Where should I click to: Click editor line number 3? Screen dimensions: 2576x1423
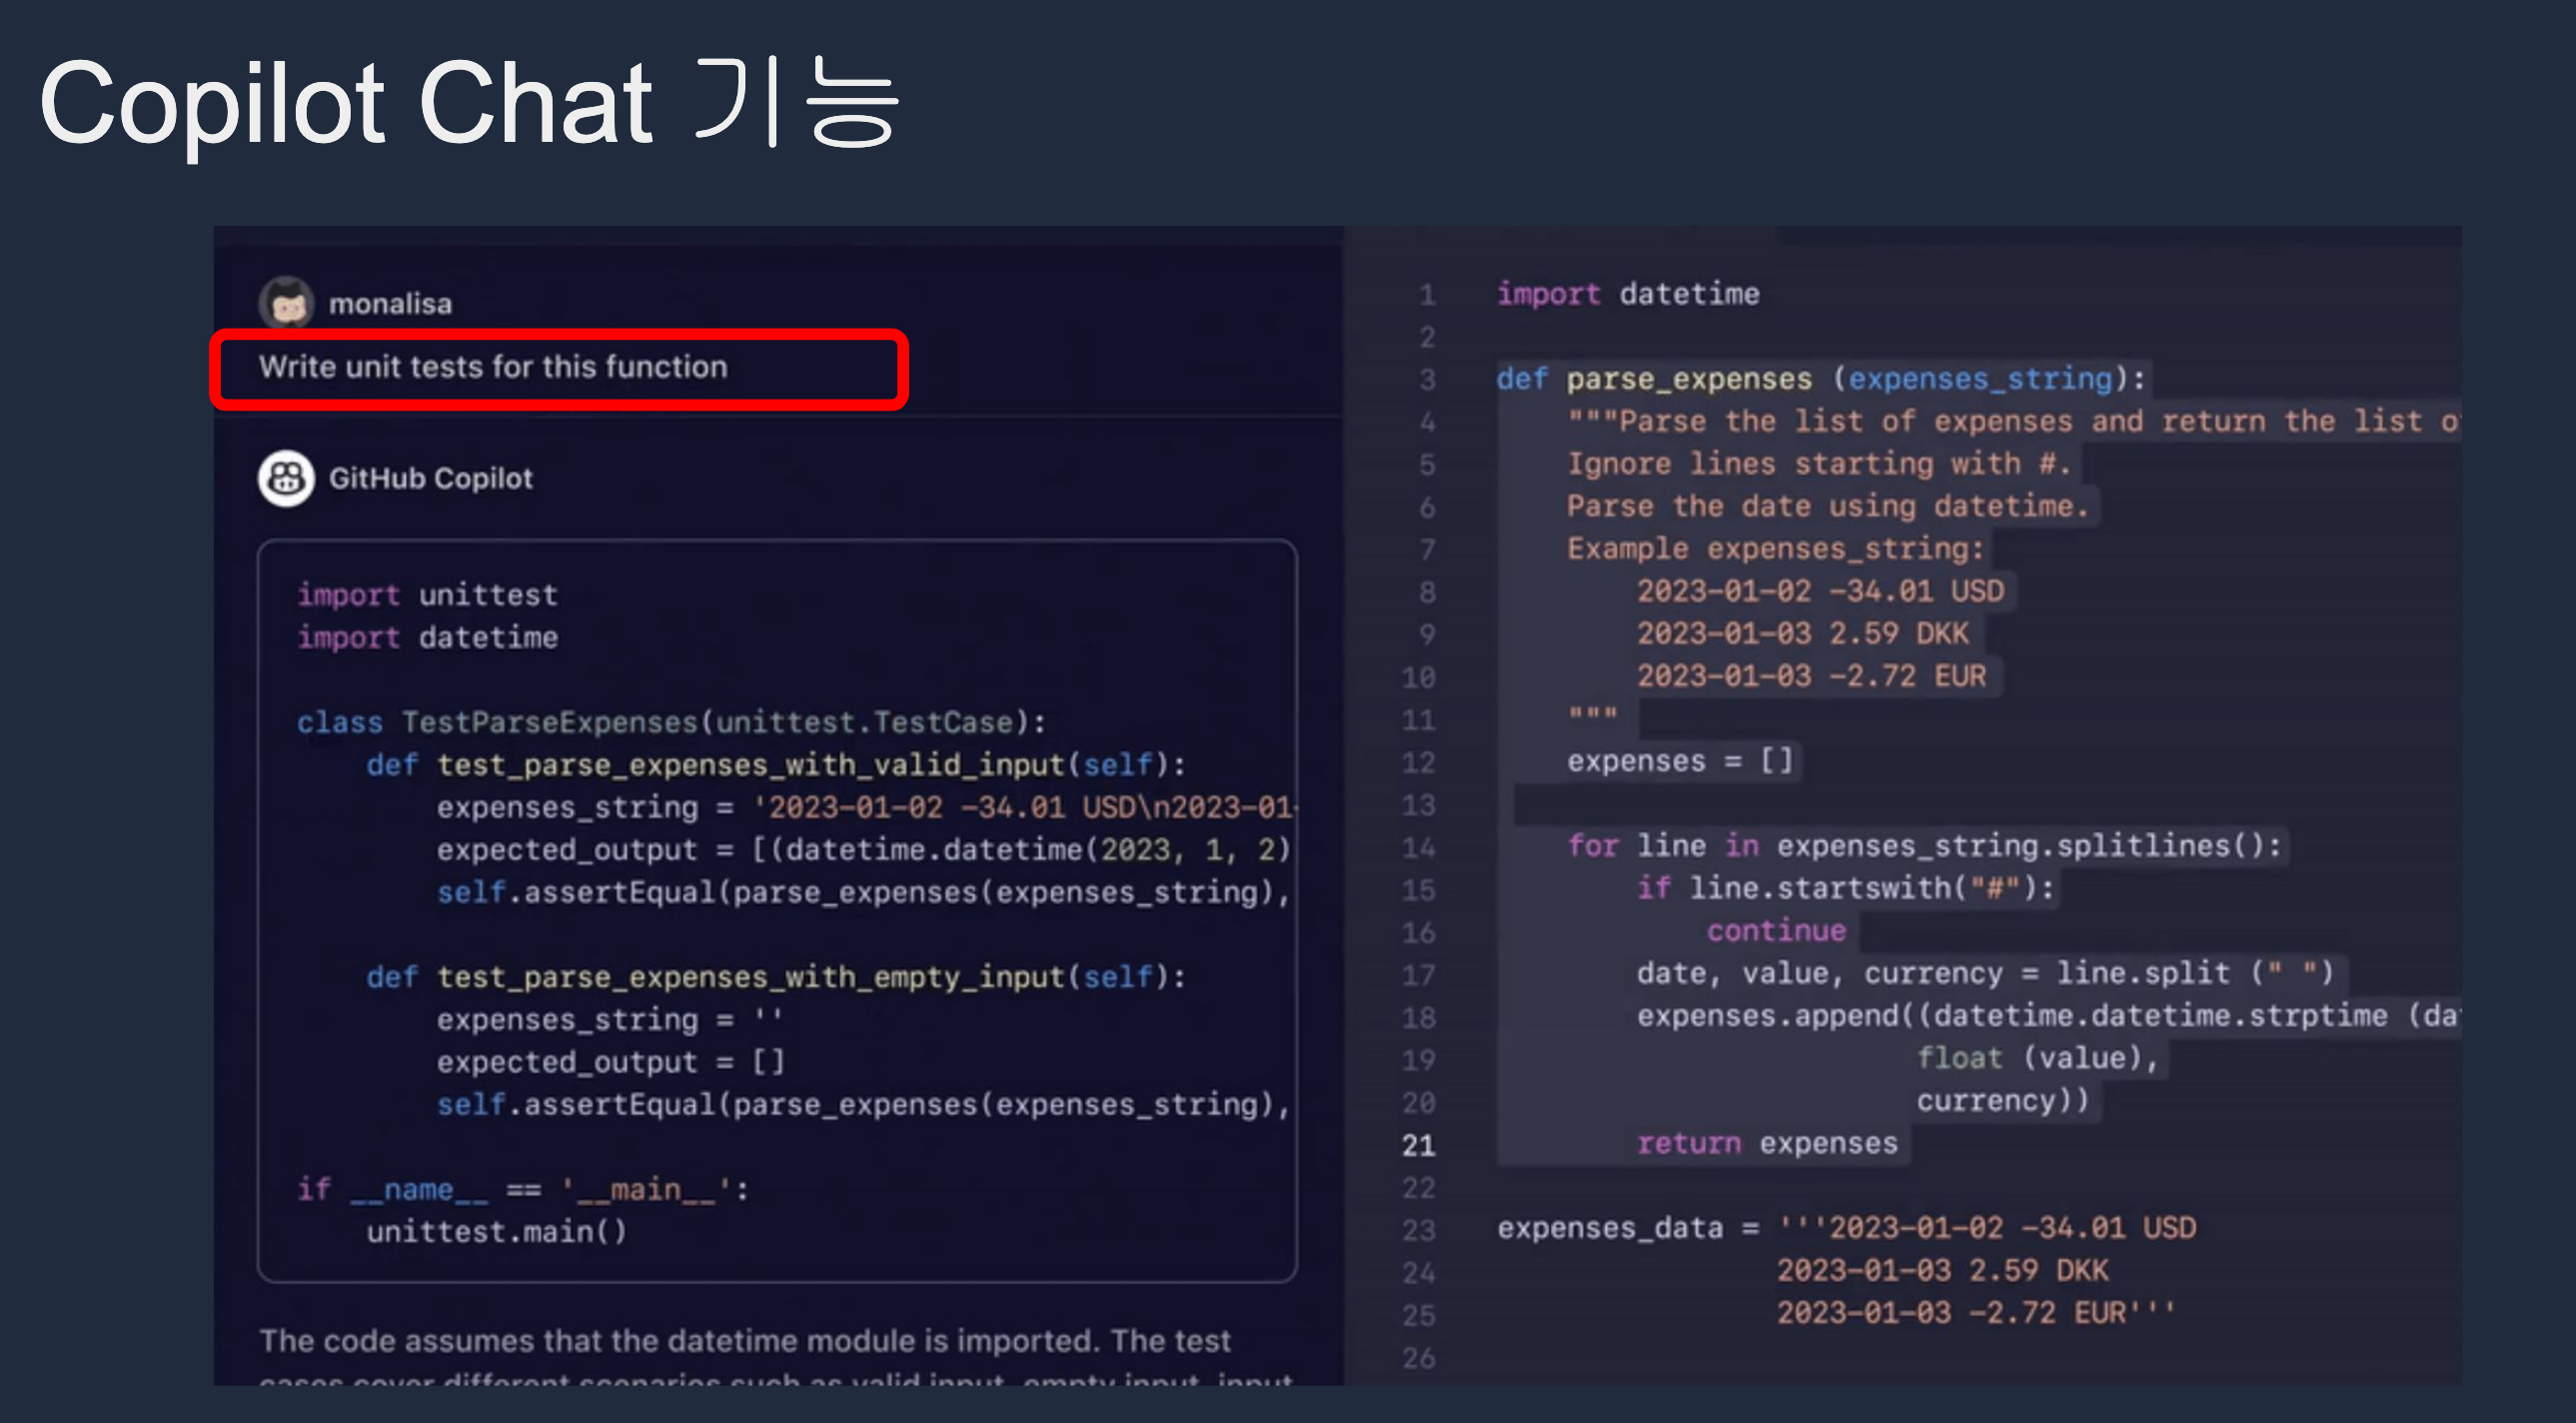click(x=1427, y=380)
